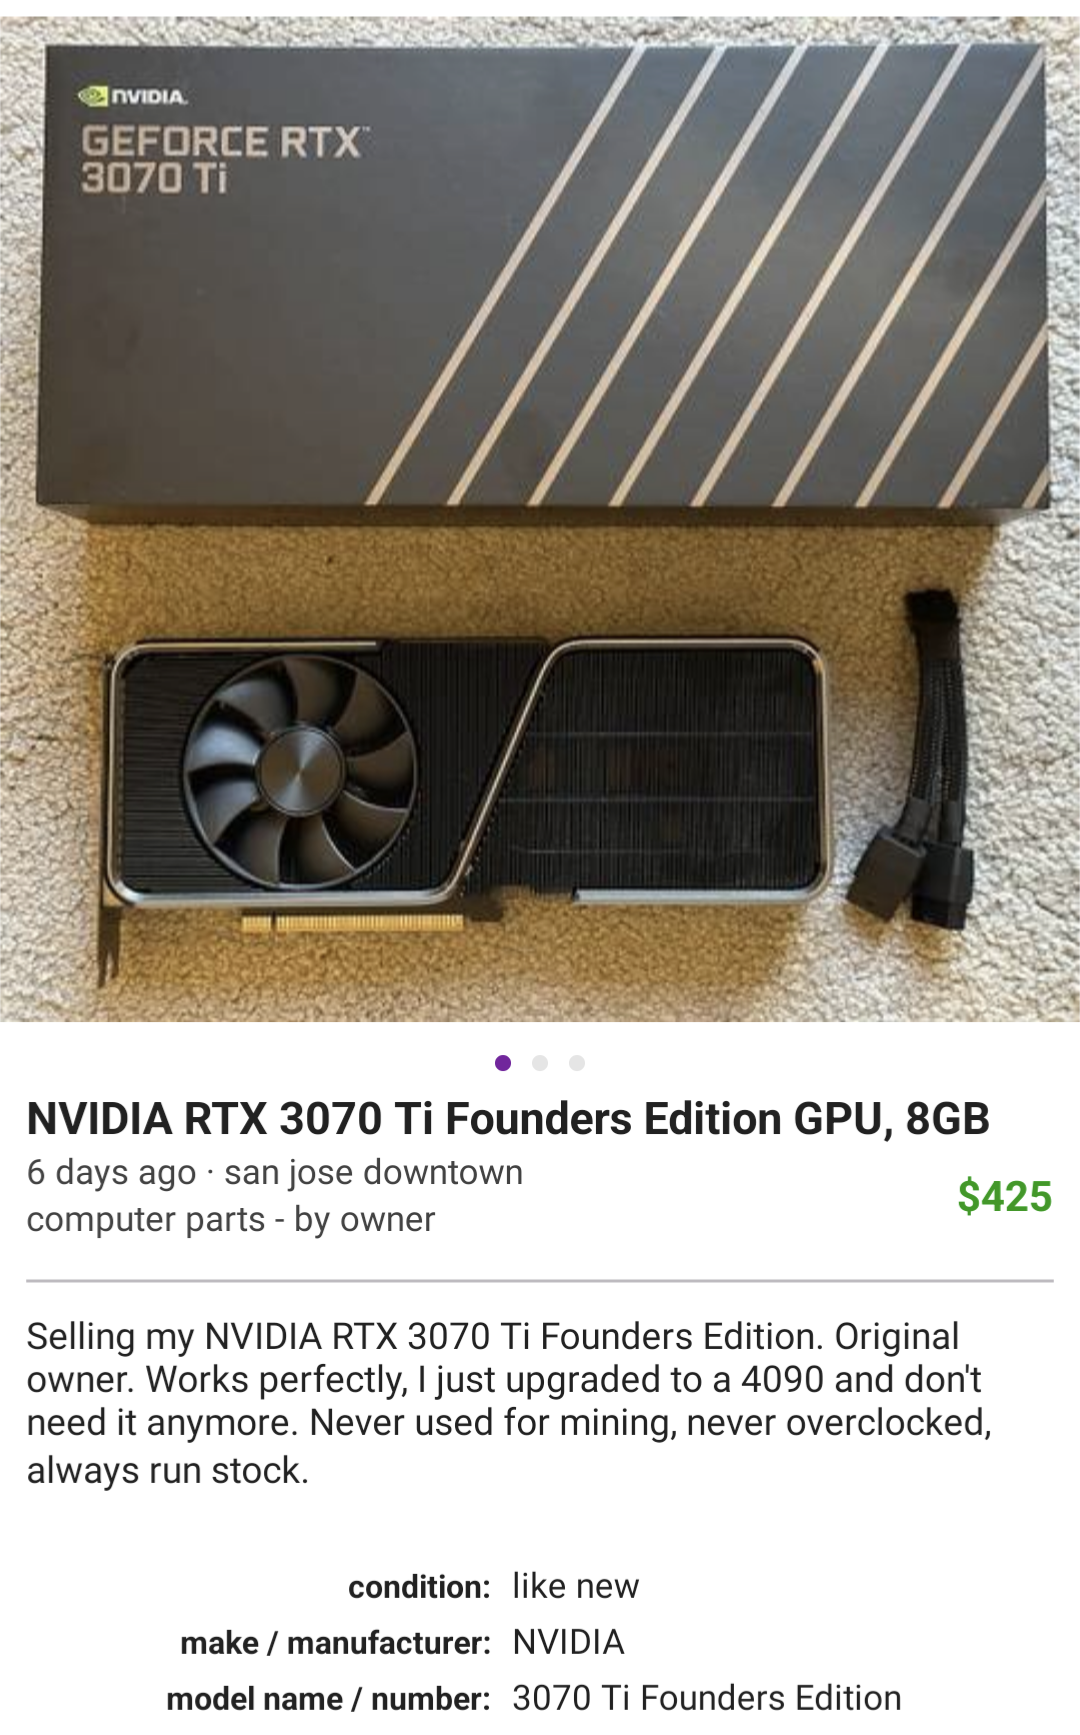This screenshot has width=1080, height=1735.
Task: Open the main GPU listing photo
Action: pos(540,519)
